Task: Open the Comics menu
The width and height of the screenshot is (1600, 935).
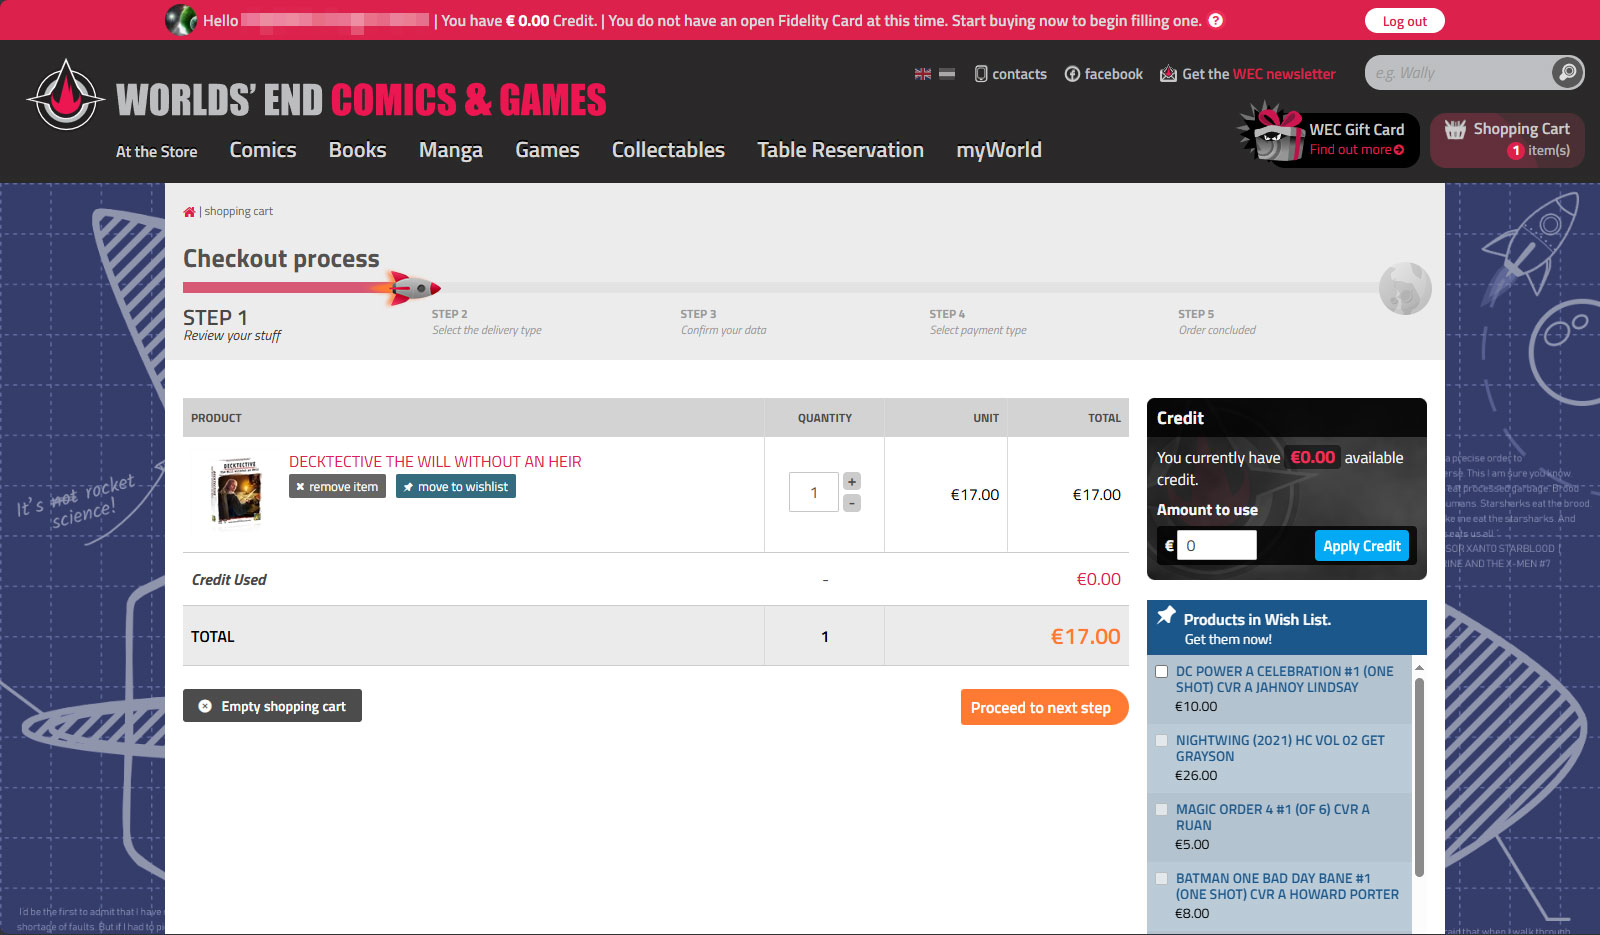Action: coord(263,150)
